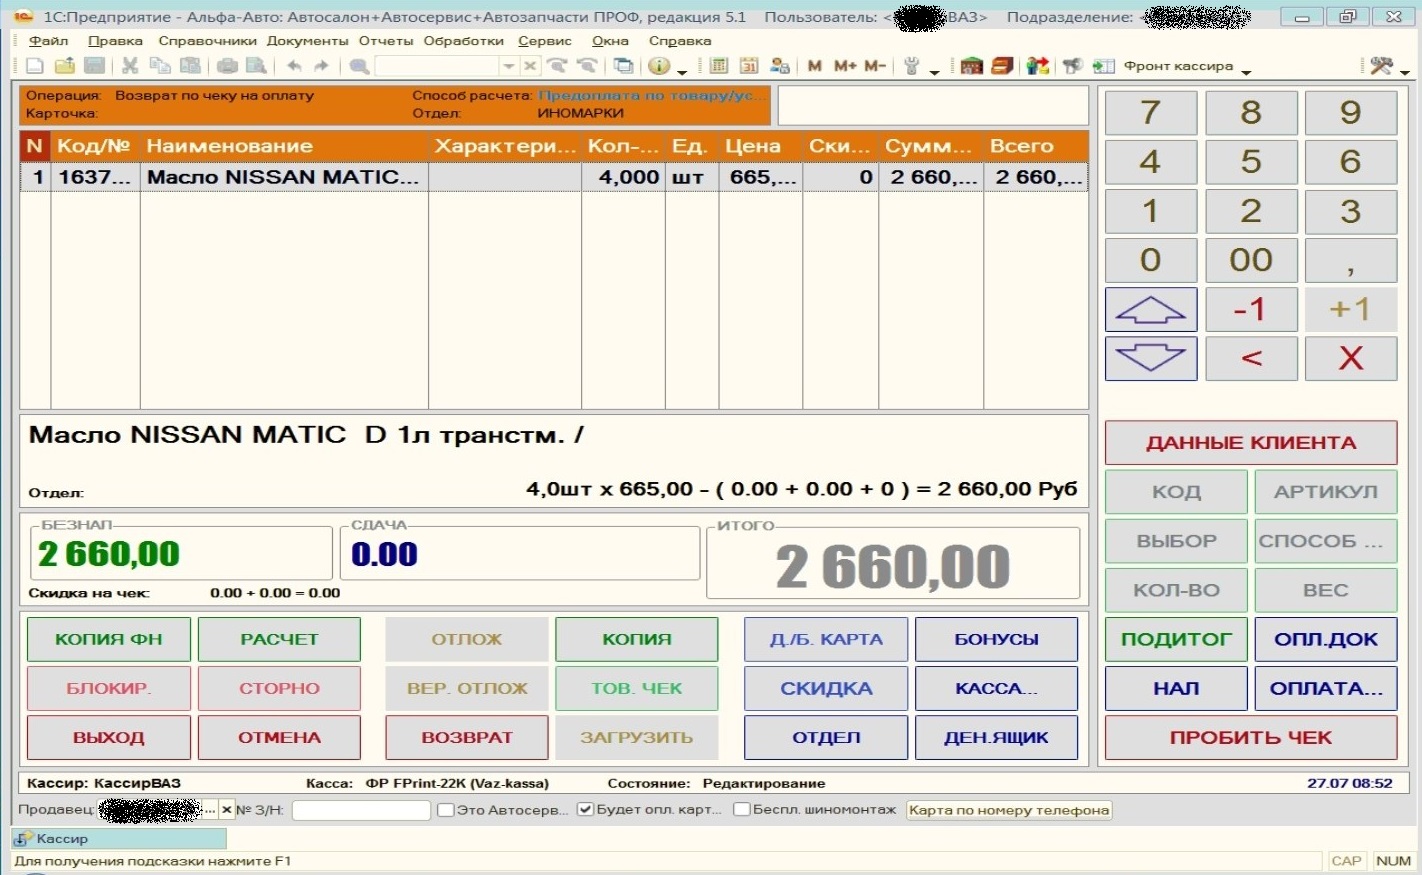Click the Redo arrow icon
Image resolution: width=1422 pixels, height=875 pixels.
pyautogui.click(x=321, y=66)
